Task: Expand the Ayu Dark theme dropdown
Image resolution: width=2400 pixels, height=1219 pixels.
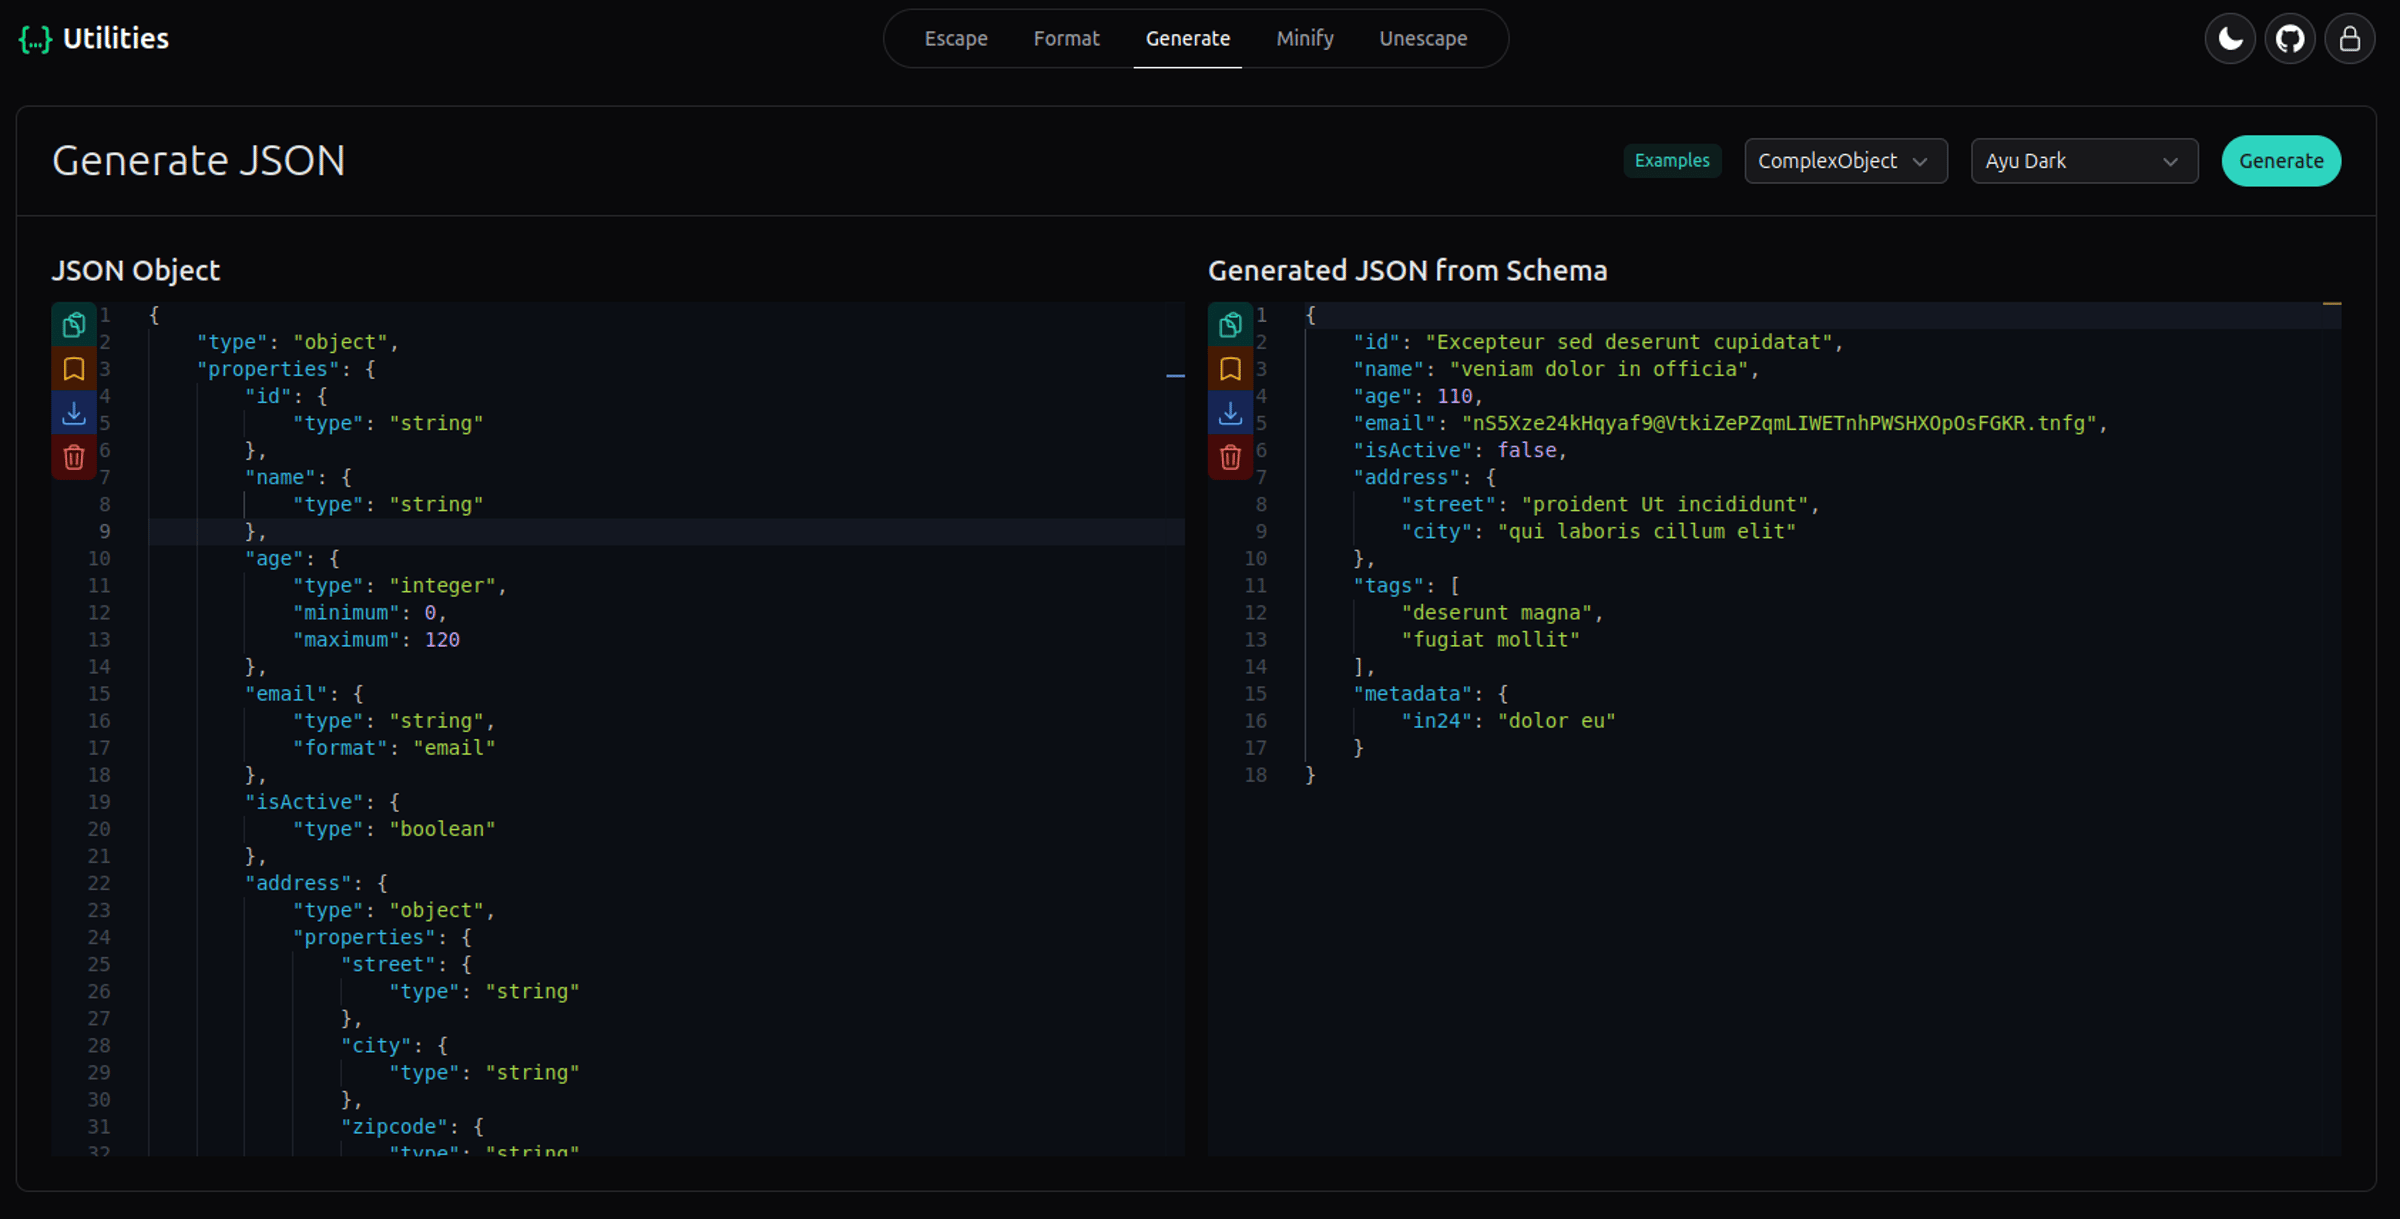Action: (2083, 160)
